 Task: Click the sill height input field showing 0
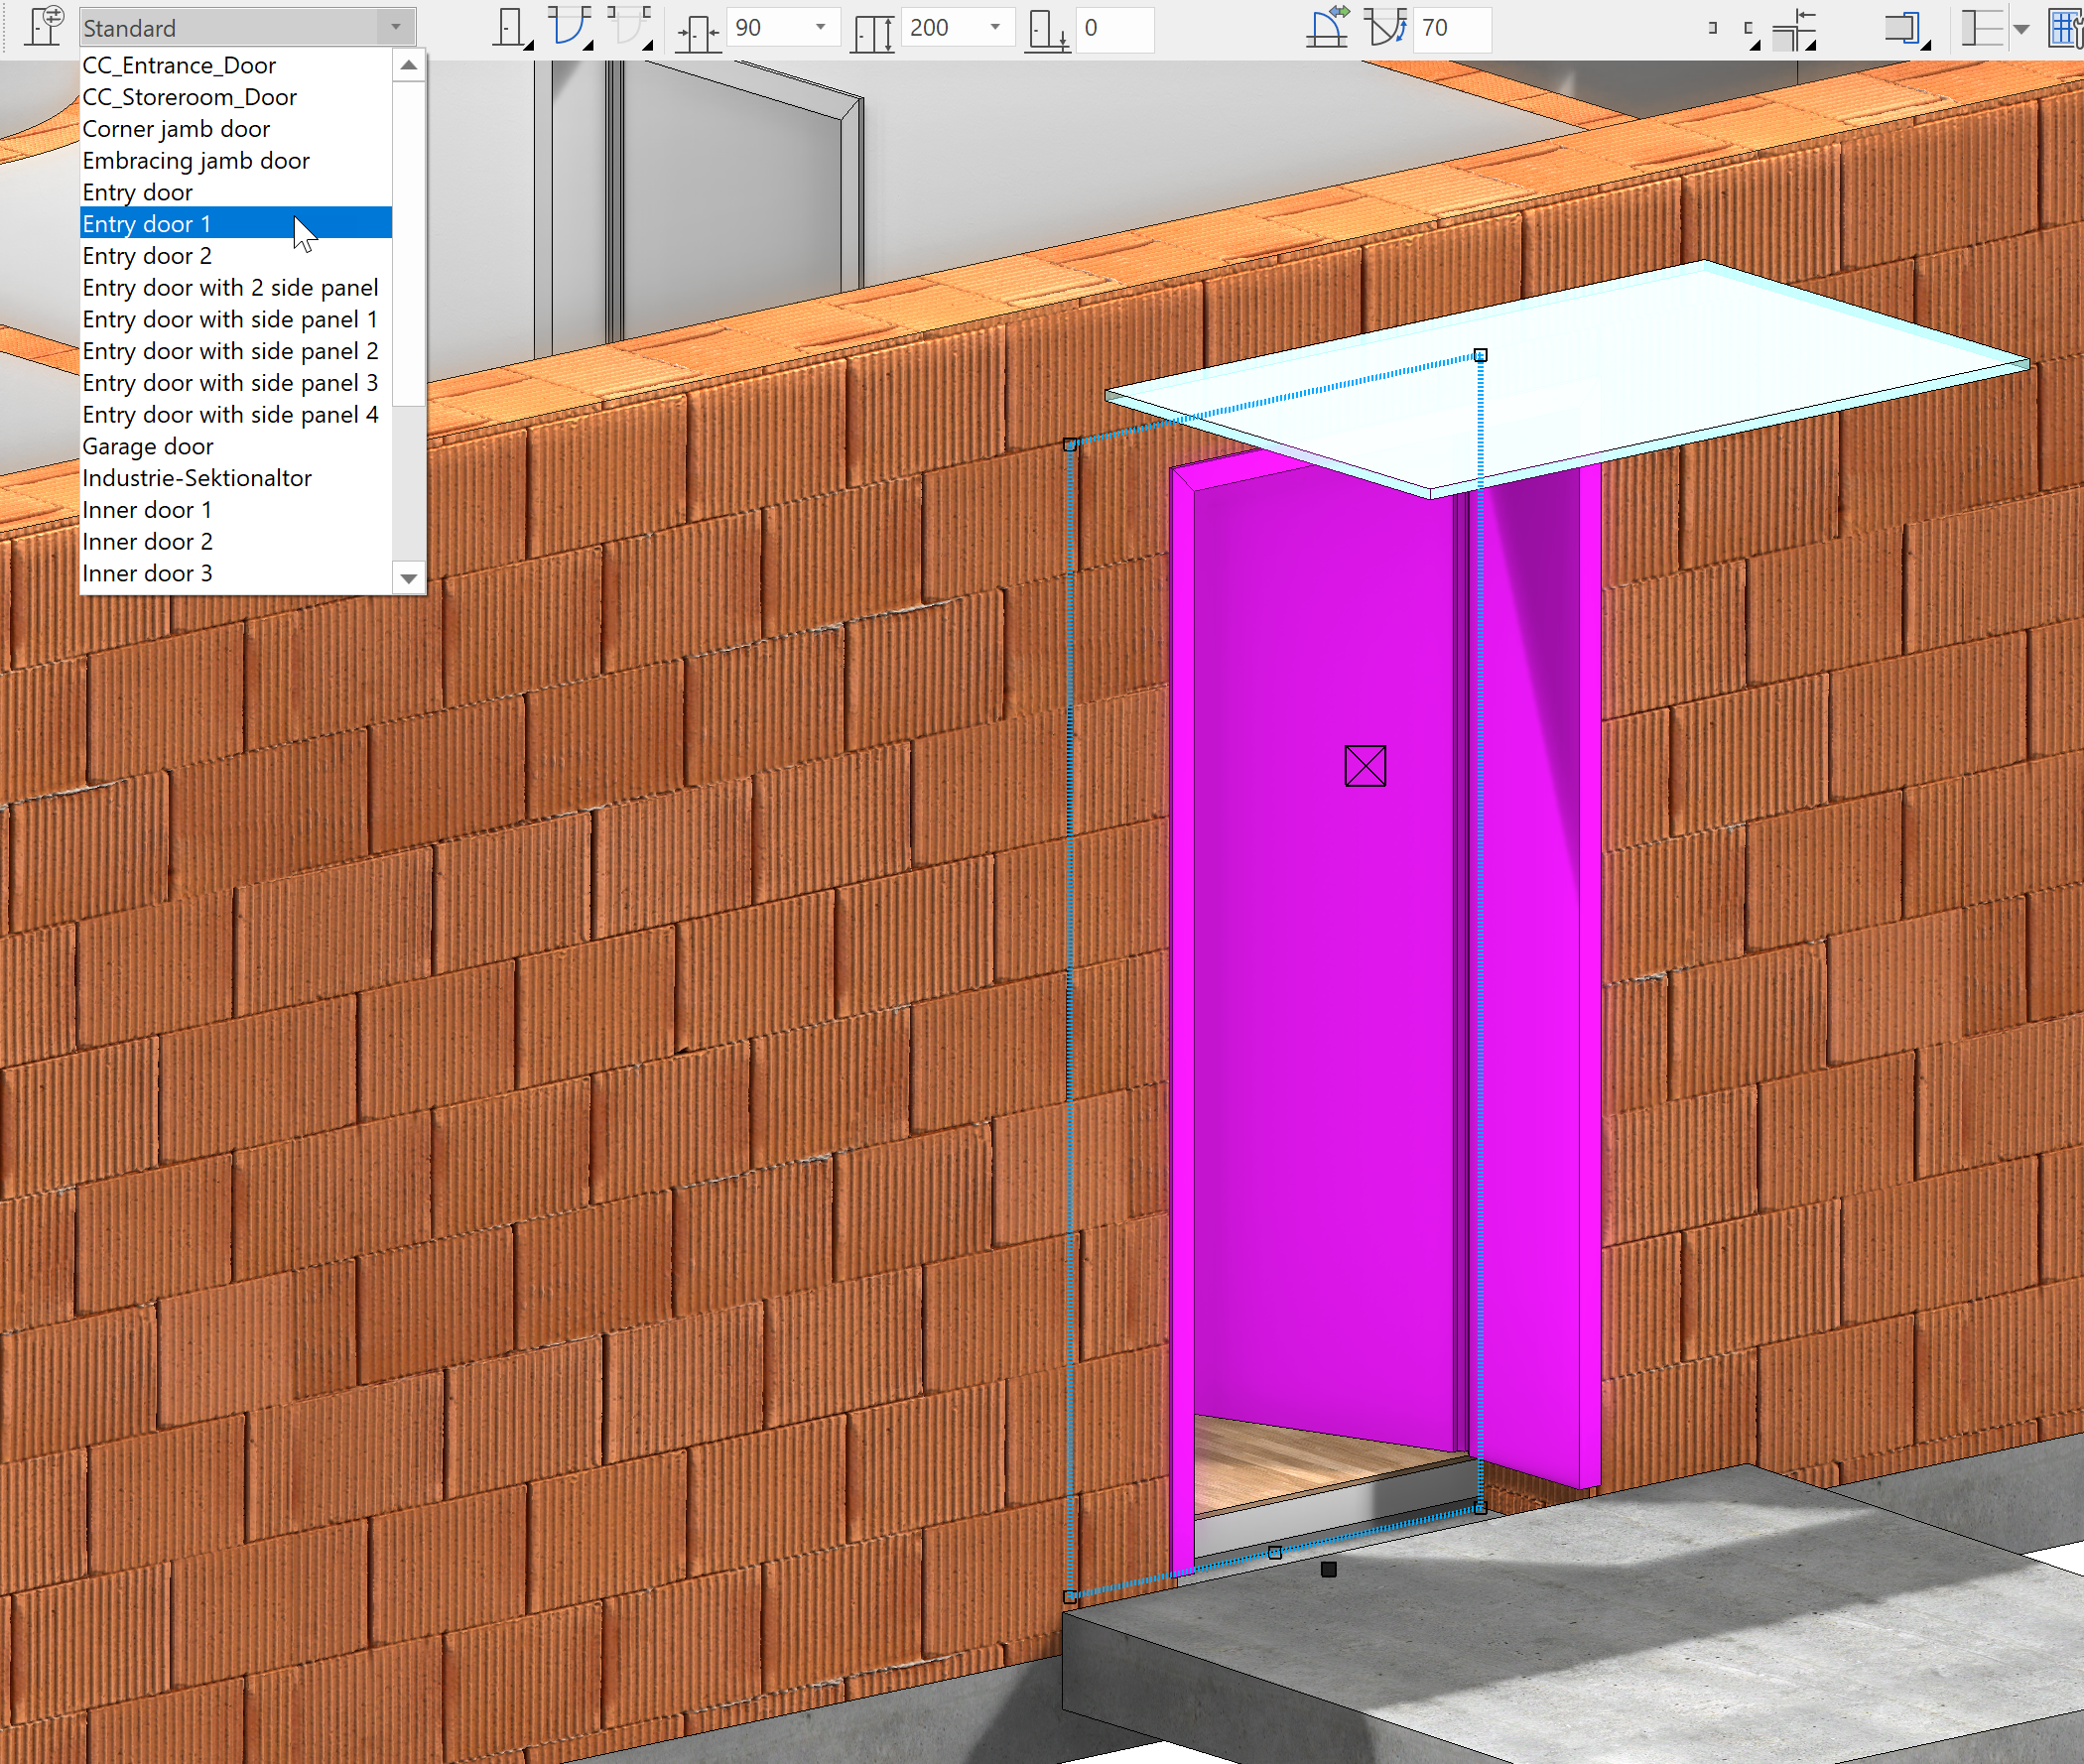(x=1117, y=27)
